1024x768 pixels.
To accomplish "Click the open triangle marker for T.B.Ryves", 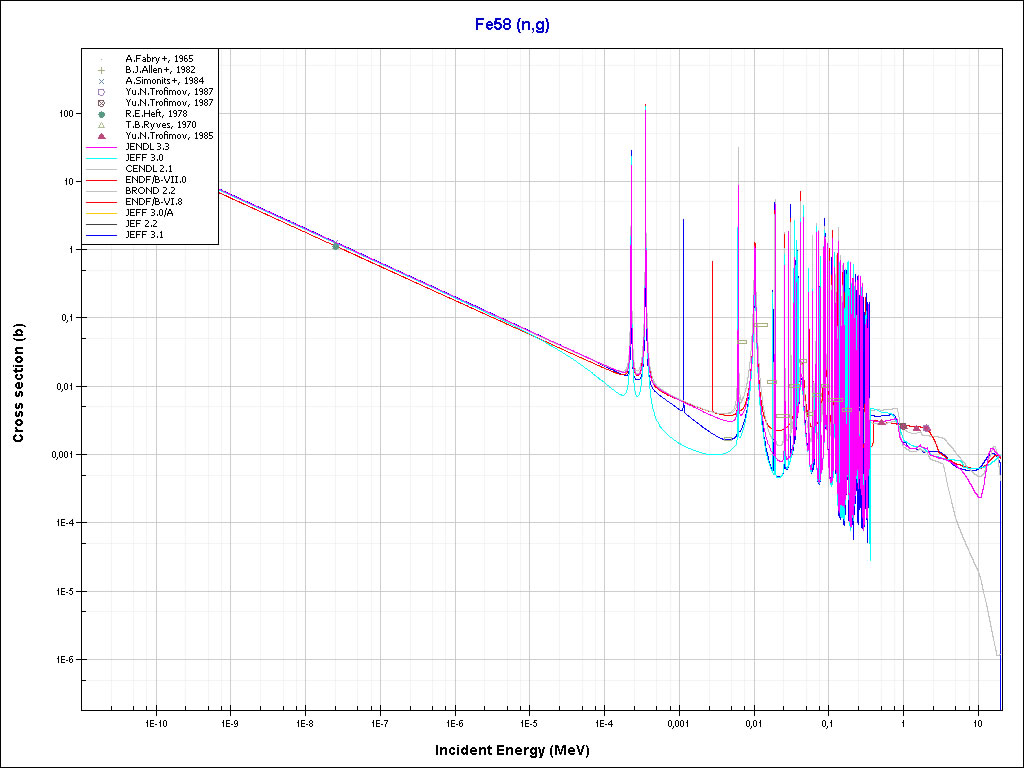I will 102,125.
